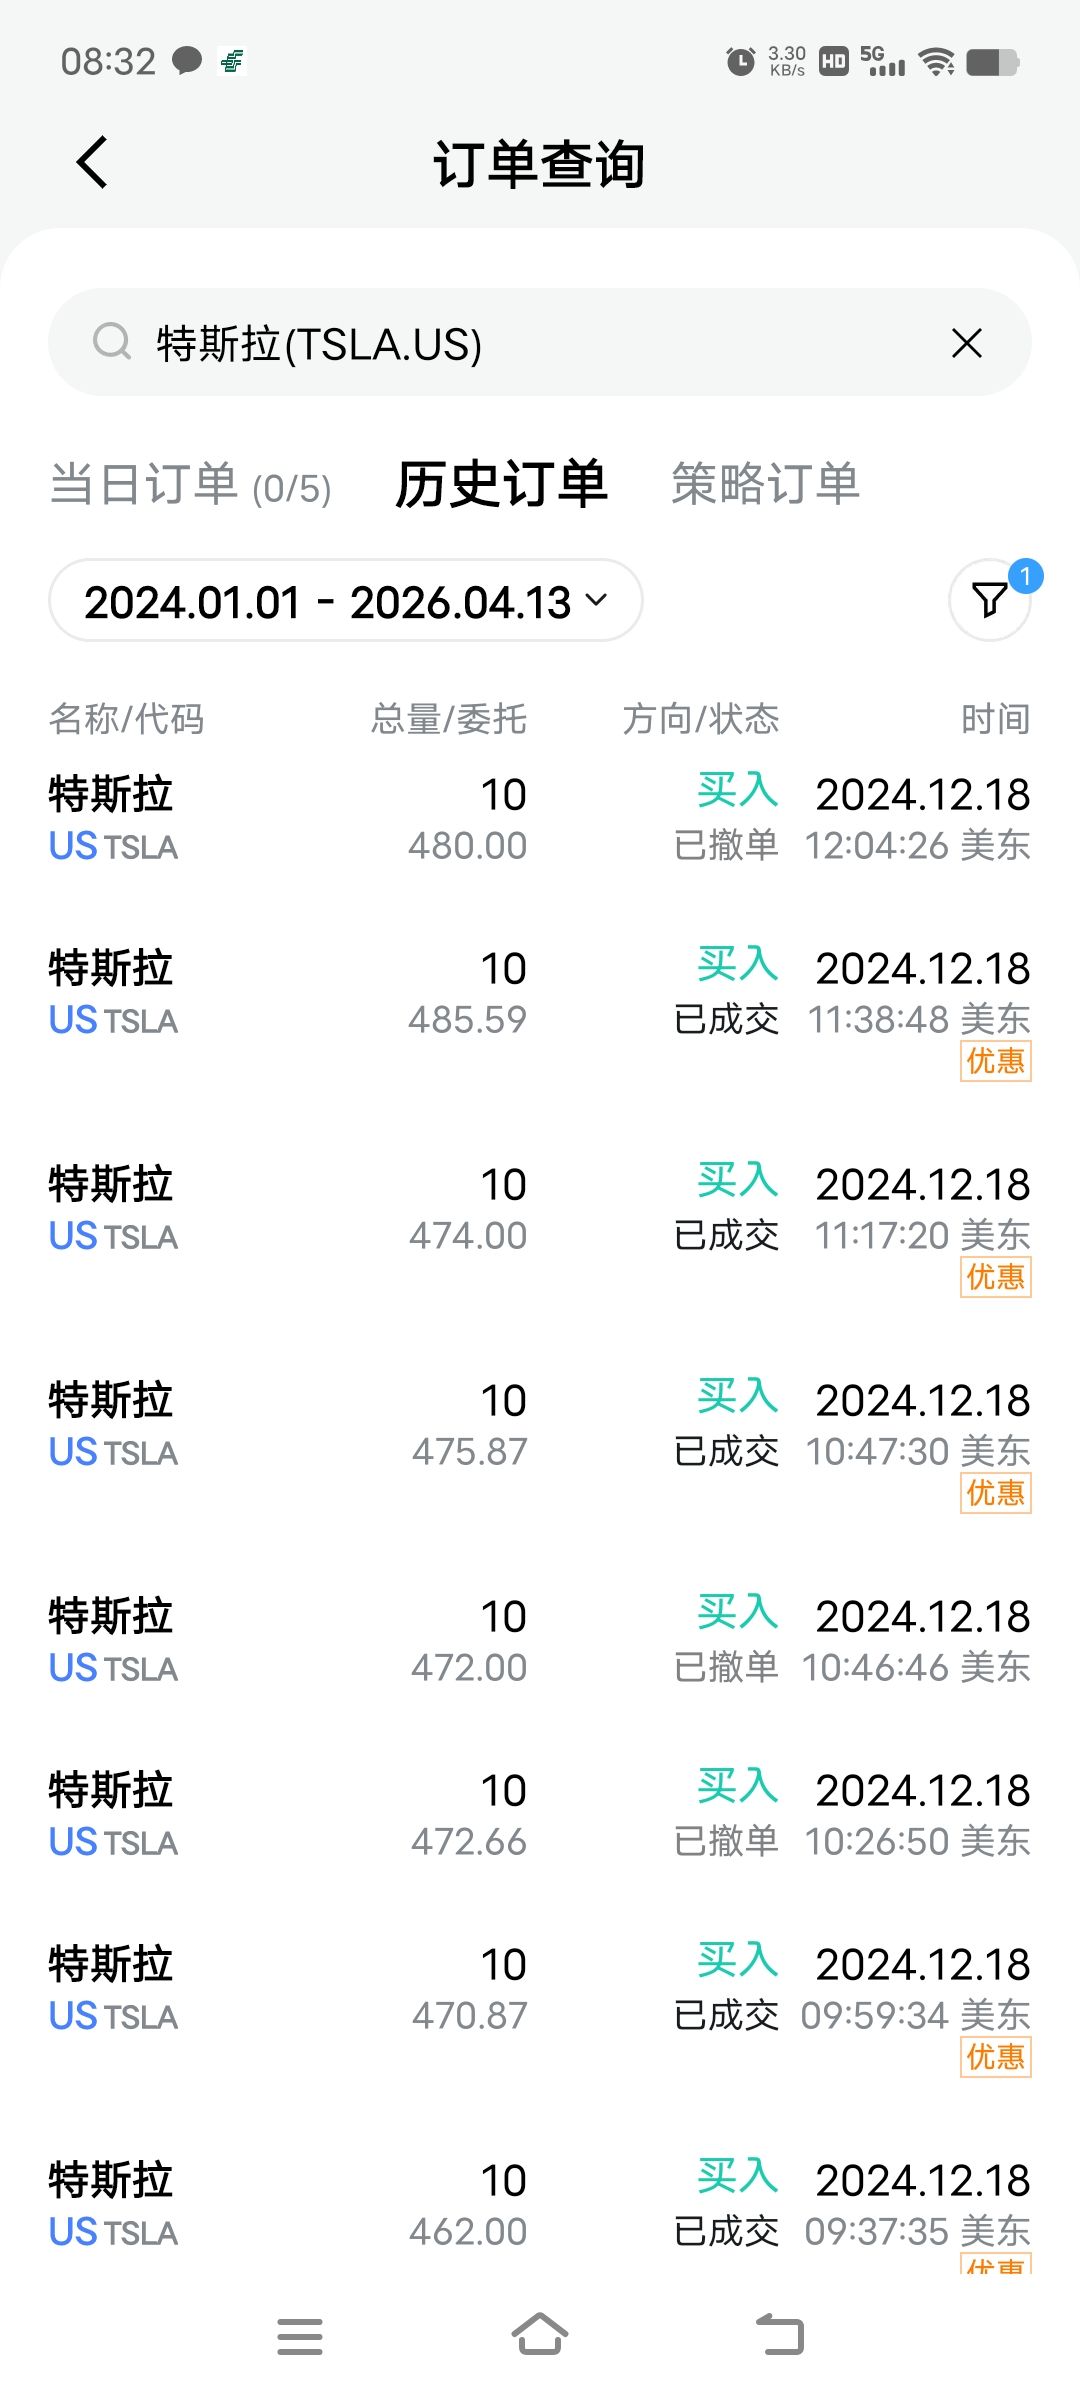Switch to the 策略订单 tab
Image resolution: width=1080 pixels, height=2400 pixels.
coord(765,485)
